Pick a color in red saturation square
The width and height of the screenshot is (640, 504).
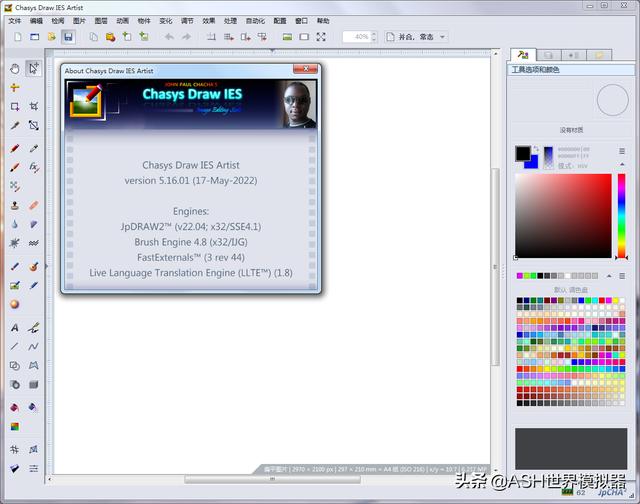click(x=563, y=215)
